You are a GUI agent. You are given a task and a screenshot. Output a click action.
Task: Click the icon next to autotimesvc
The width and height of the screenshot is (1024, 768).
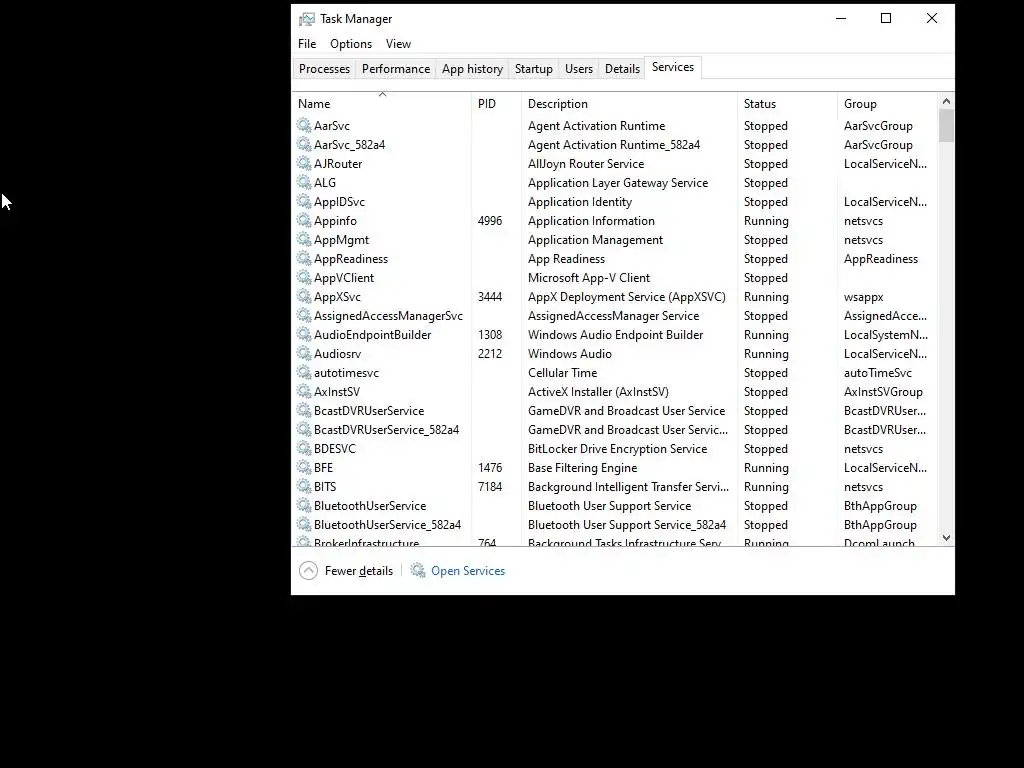(304, 372)
